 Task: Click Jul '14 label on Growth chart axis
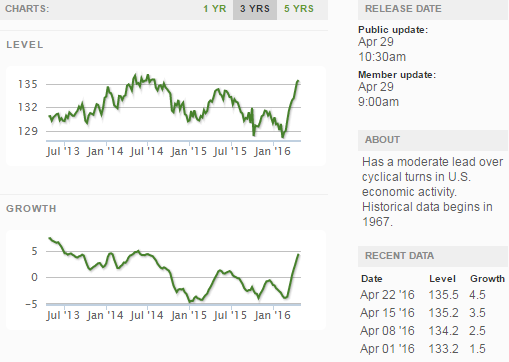pyautogui.click(x=147, y=315)
